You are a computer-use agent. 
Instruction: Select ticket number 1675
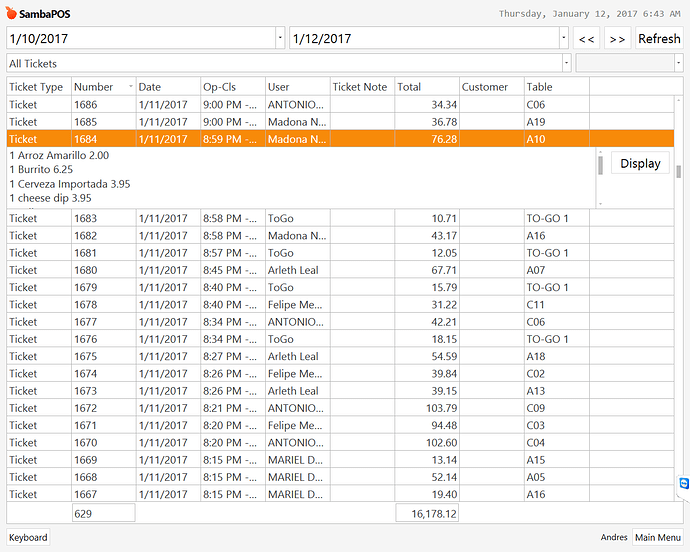85,356
